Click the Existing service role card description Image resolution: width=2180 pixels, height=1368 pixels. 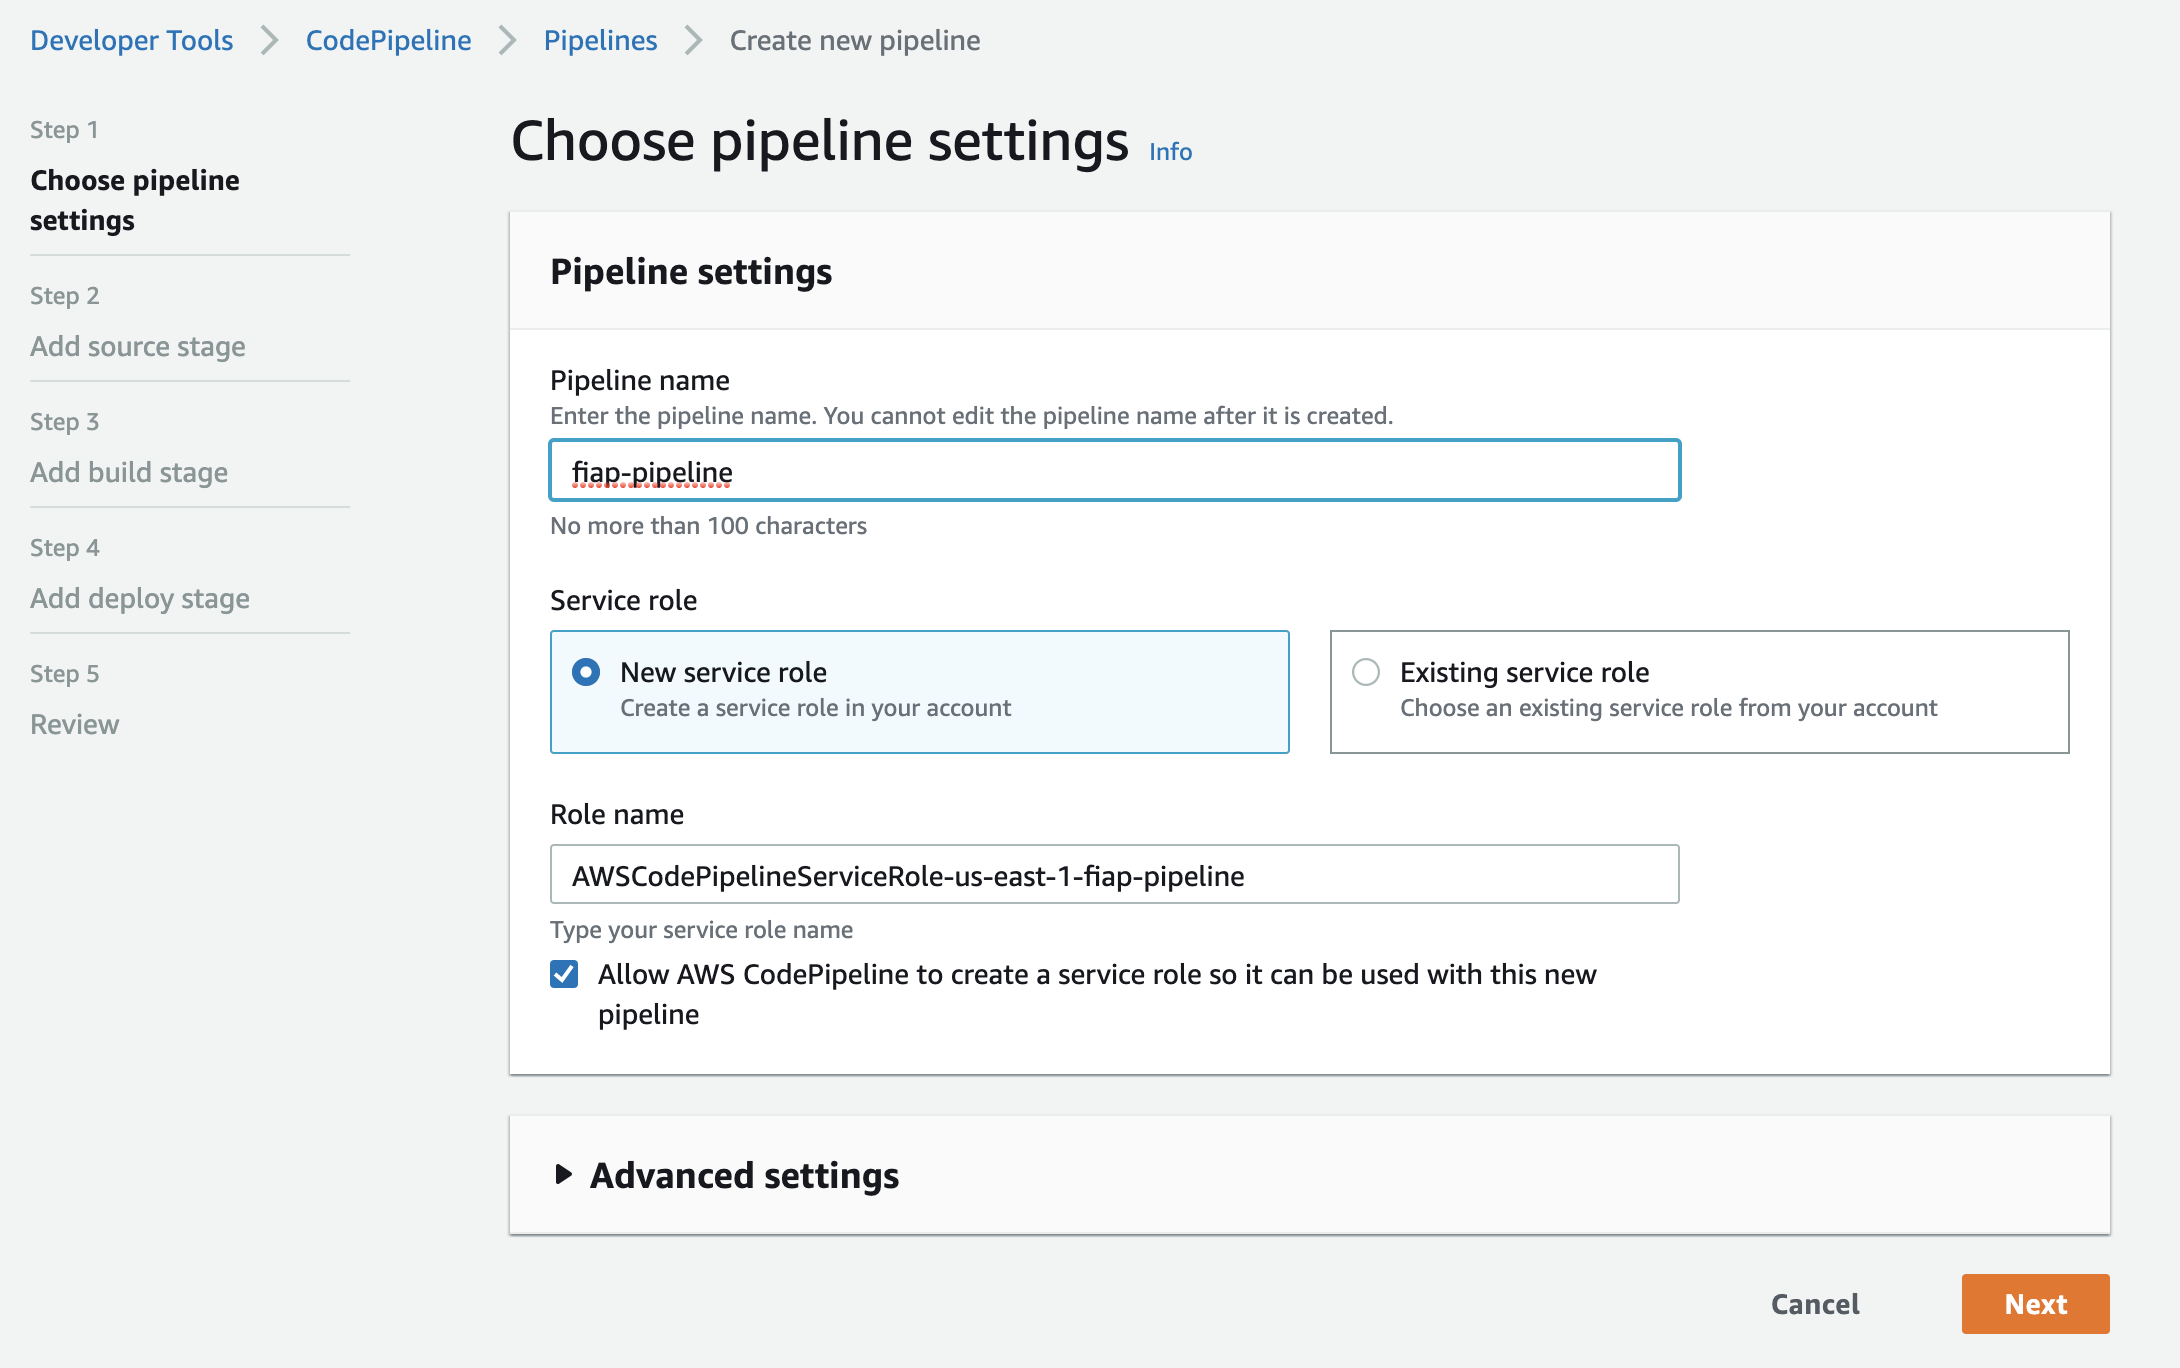(1668, 708)
